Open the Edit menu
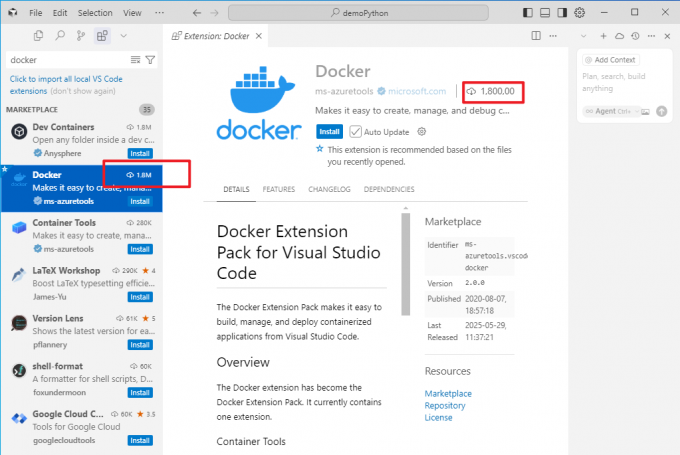 click(60, 13)
